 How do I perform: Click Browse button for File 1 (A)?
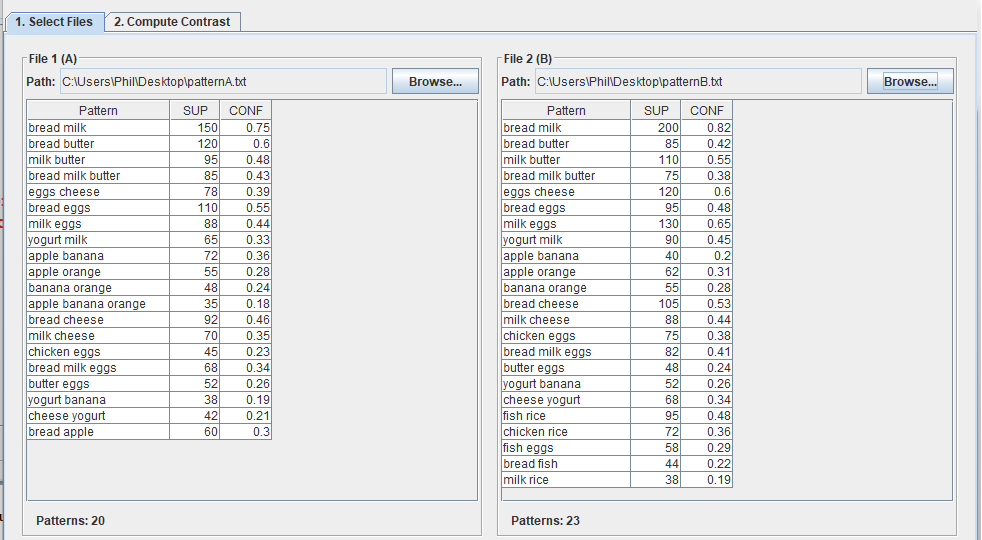[x=435, y=82]
